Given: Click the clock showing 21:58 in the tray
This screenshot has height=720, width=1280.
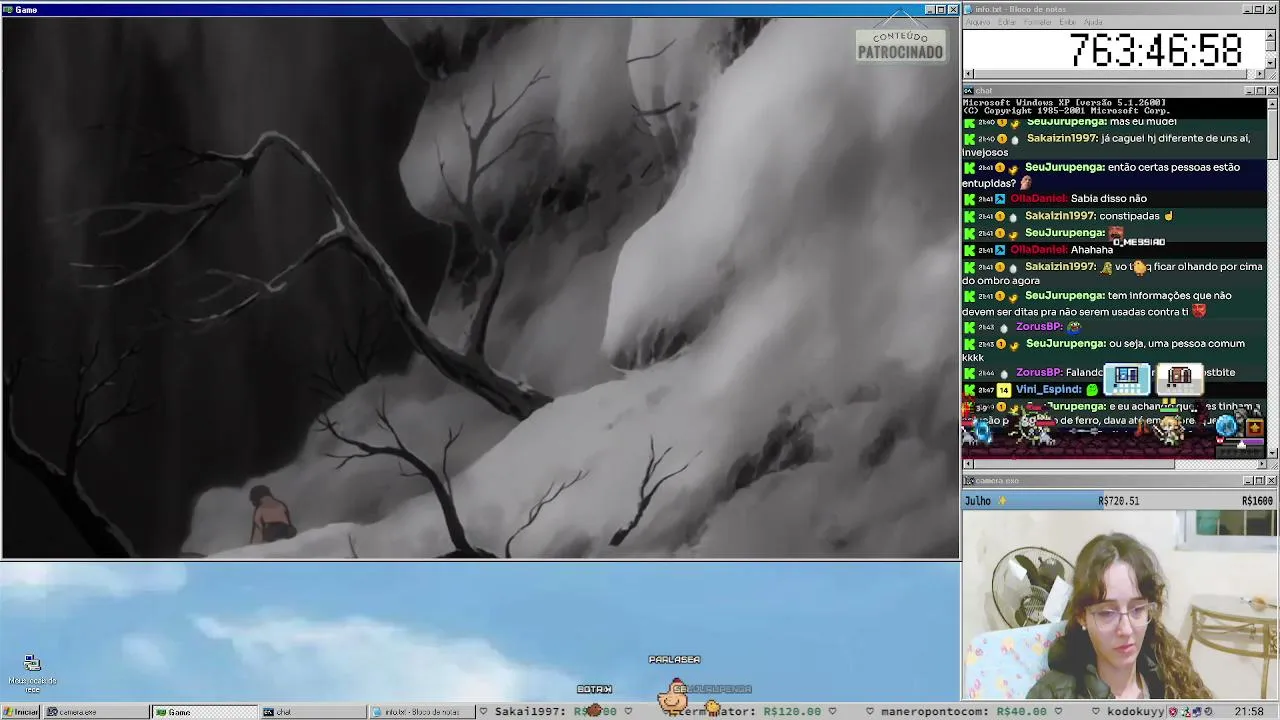Looking at the screenshot, I should [x=1249, y=712].
